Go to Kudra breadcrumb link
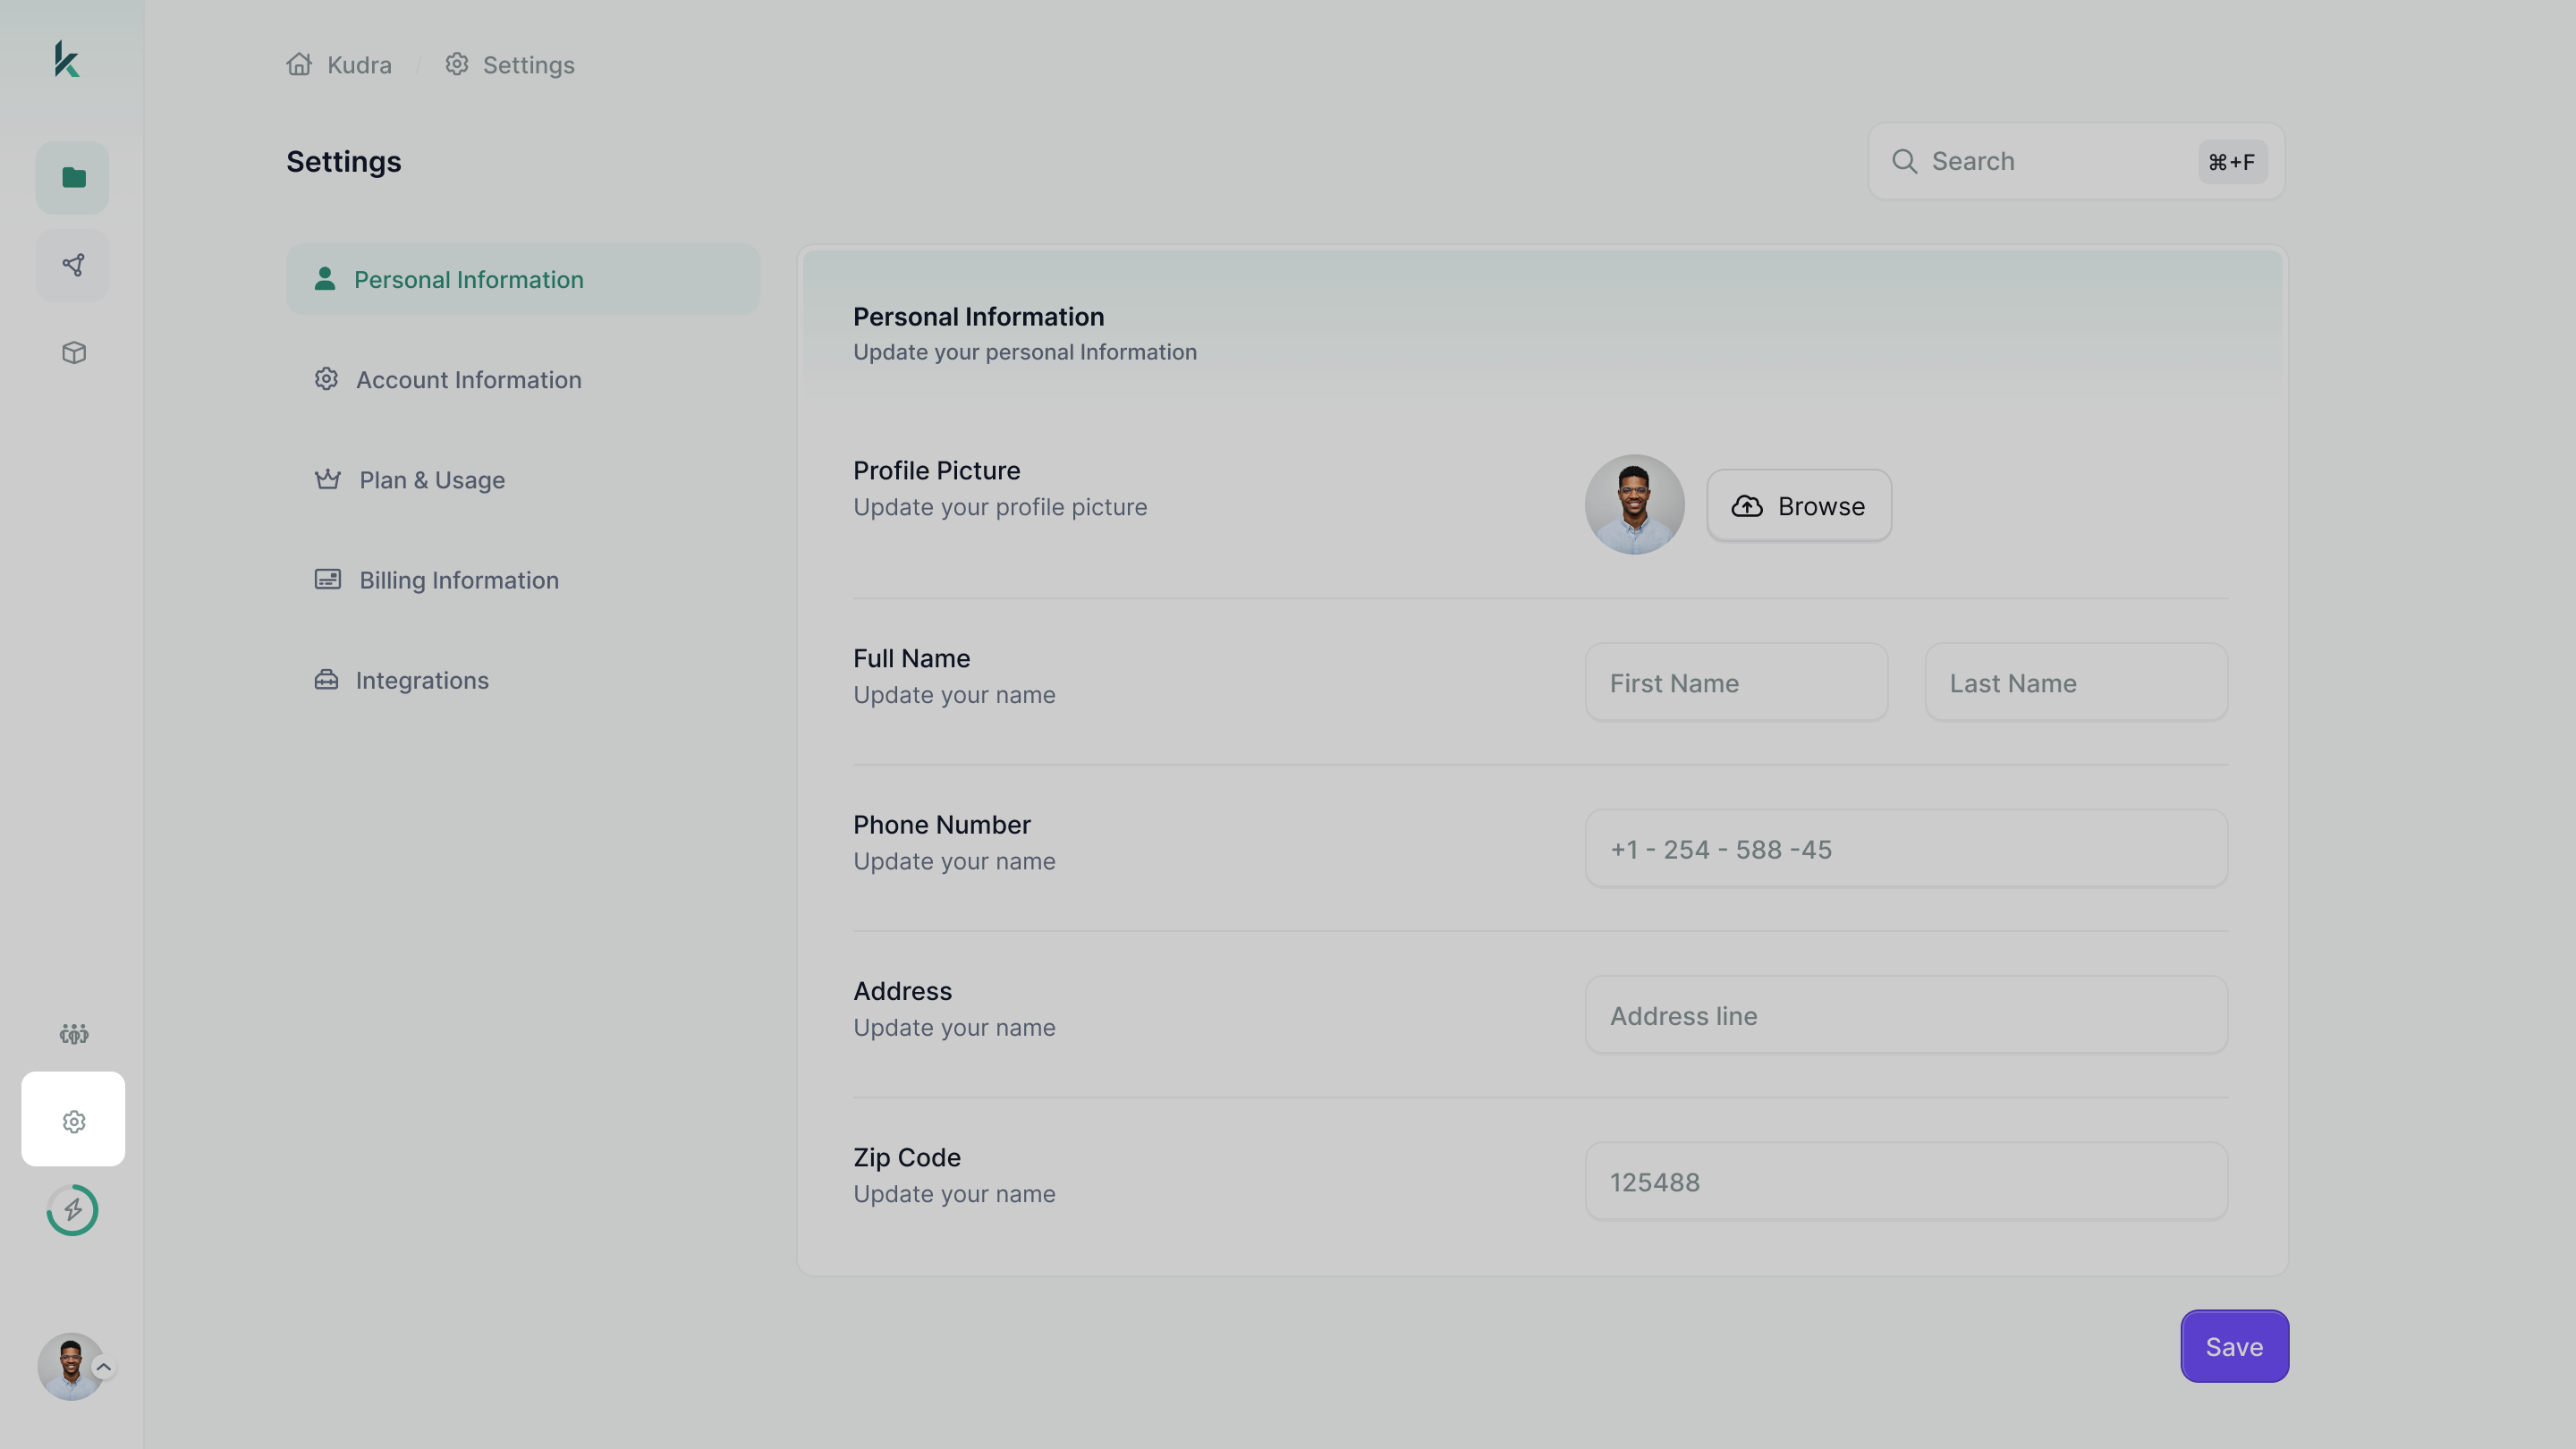 [x=359, y=65]
